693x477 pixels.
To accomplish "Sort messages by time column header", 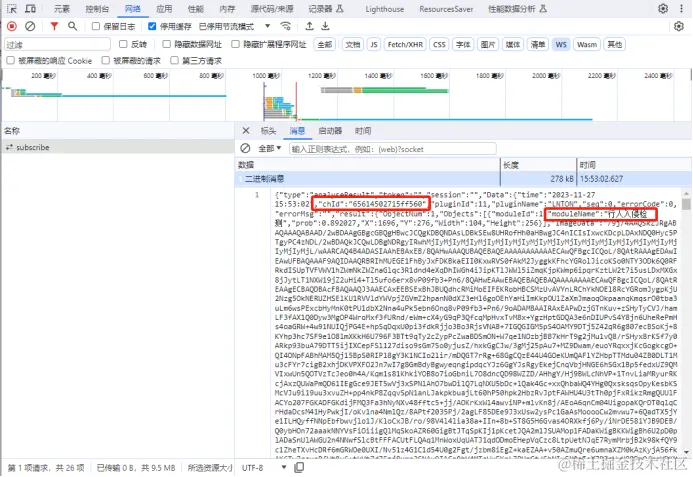I will [634, 164].
